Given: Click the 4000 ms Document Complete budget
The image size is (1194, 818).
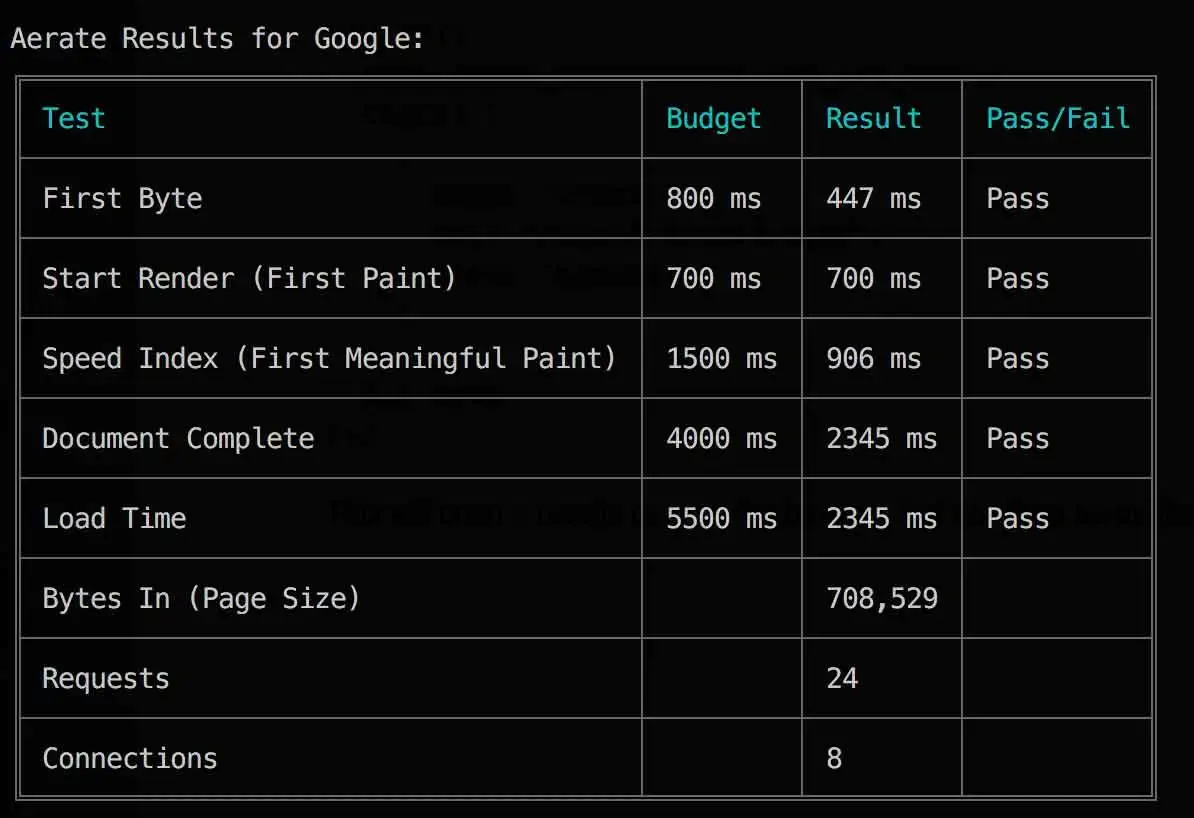Looking at the screenshot, I should (721, 438).
